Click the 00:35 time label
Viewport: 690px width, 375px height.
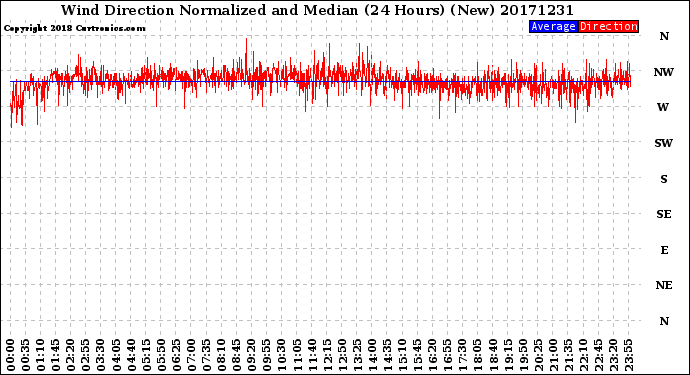(26, 355)
